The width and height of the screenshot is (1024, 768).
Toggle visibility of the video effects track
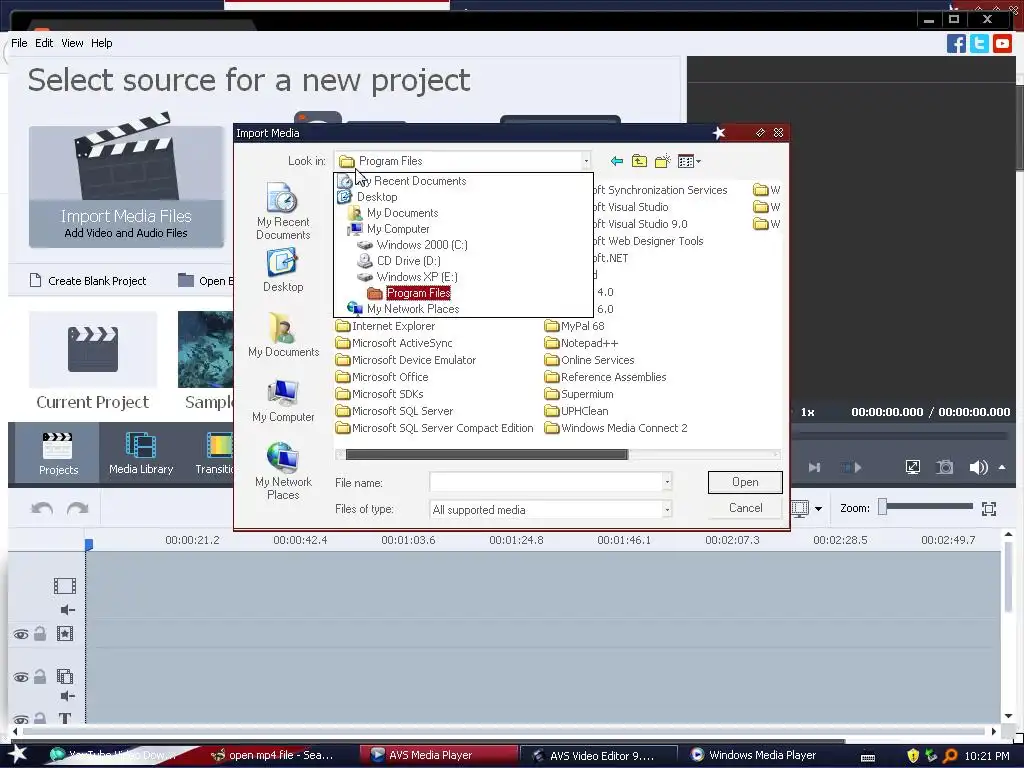coord(20,634)
